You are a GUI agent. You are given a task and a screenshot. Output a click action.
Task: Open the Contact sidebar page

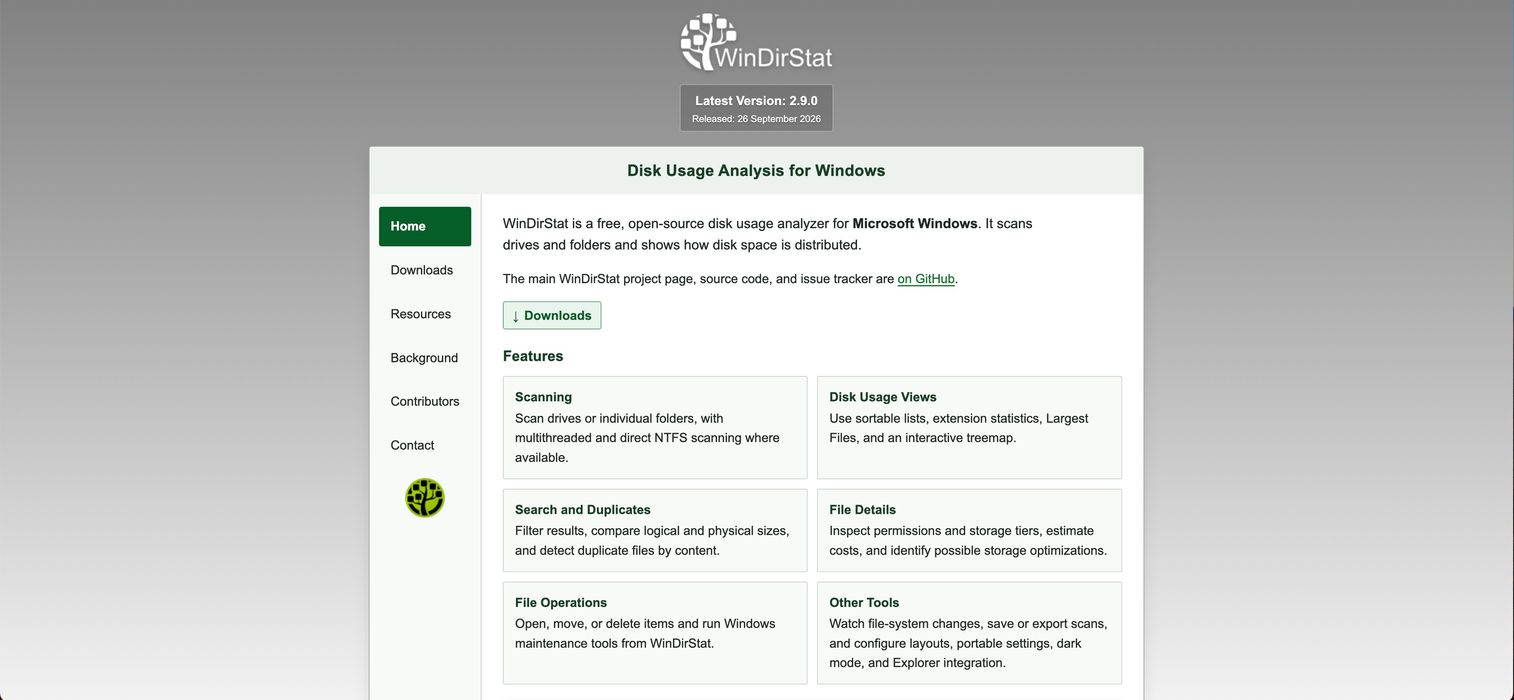click(425, 445)
